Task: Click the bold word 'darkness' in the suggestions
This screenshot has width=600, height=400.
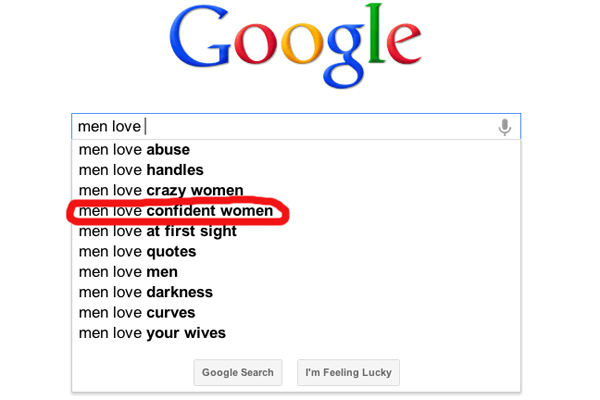Action: tap(179, 292)
